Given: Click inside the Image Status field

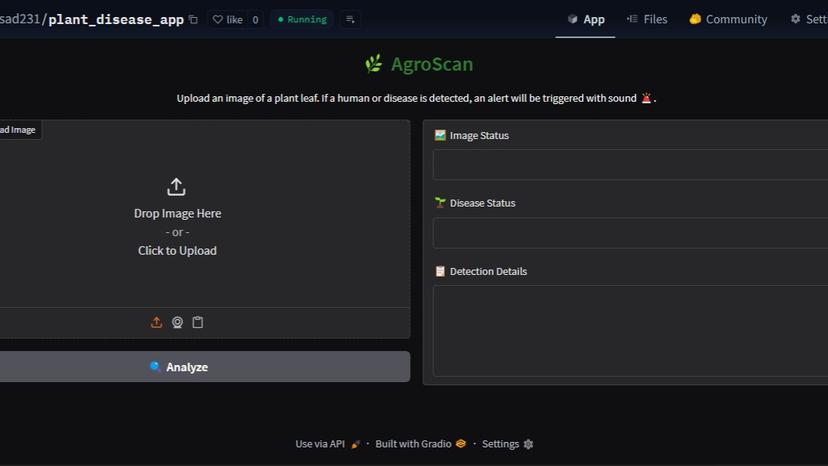Looking at the screenshot, I should pos(630,165).
